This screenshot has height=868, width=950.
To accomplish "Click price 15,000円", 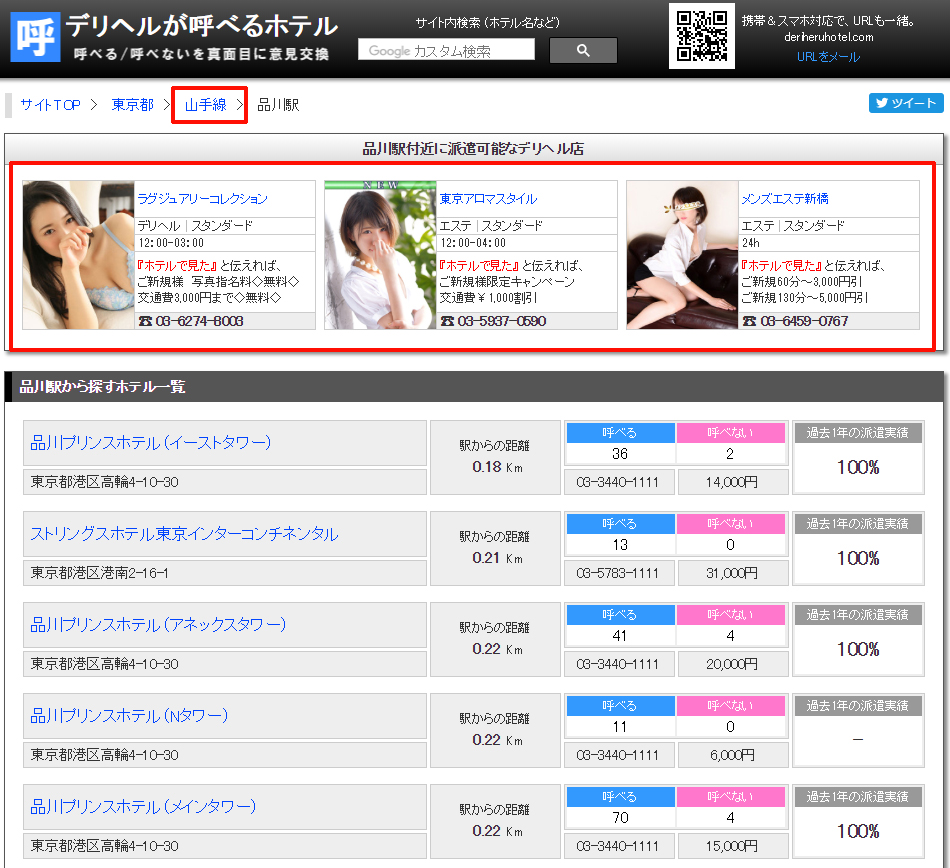I will point(732,846).
